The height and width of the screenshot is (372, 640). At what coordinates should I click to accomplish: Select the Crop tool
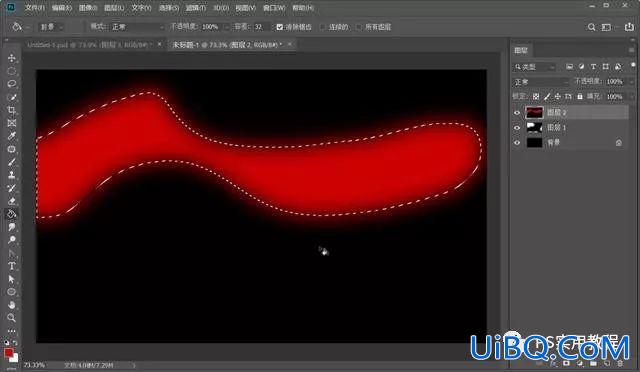click(x=11, y=110)
